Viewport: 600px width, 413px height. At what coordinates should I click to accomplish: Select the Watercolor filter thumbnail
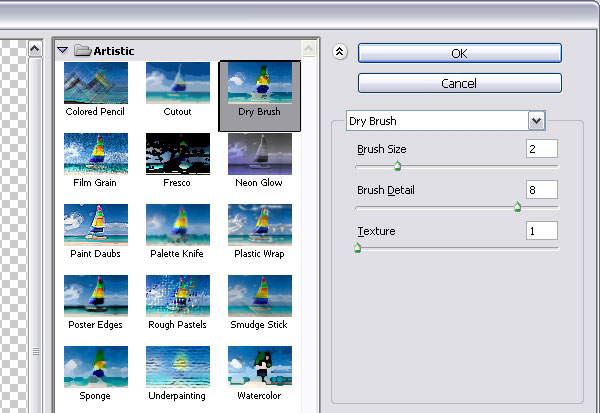pyautogui.click(x=259, y=367)
